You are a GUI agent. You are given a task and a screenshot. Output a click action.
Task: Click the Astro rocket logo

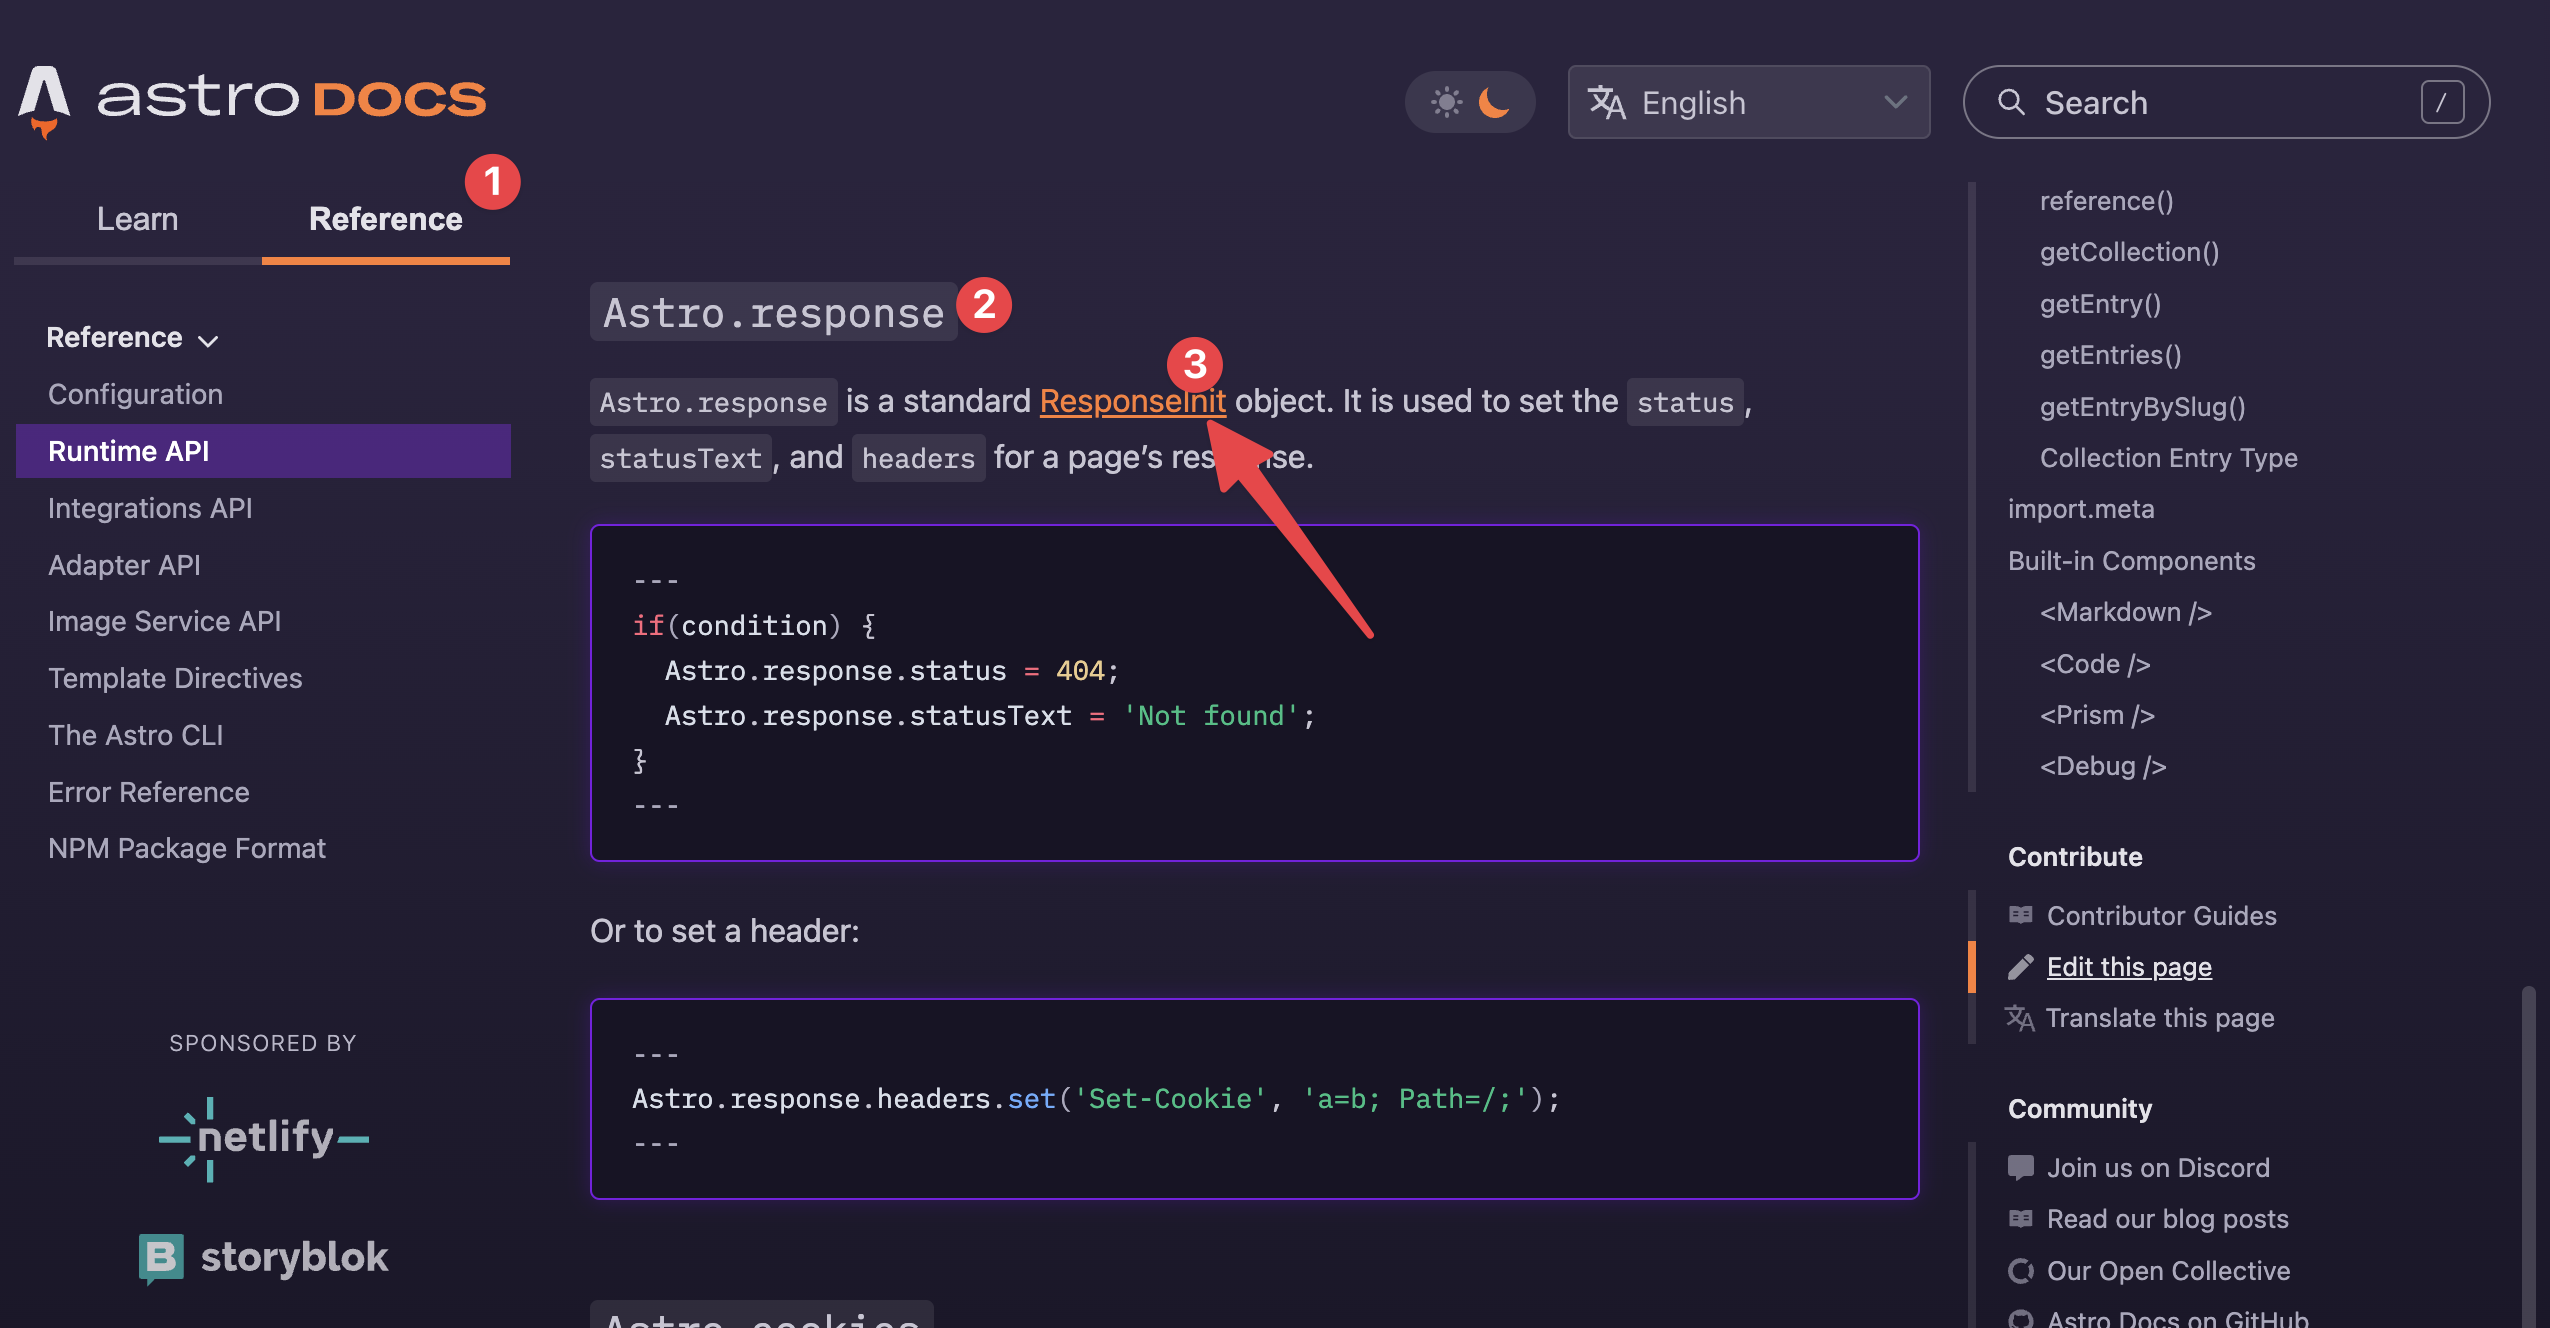pos(44,101)
